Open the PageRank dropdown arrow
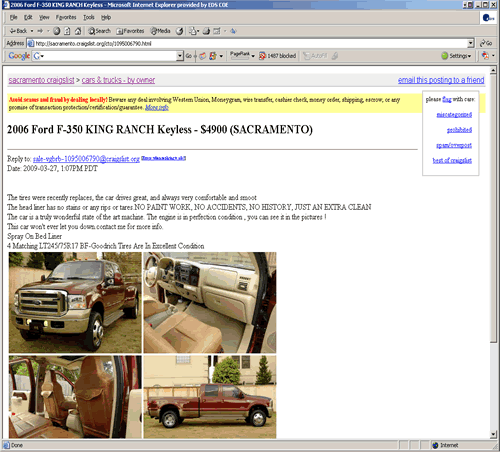The width and height of the screenshot is (500, 454). pyautogui.click(x=253, y=56)
